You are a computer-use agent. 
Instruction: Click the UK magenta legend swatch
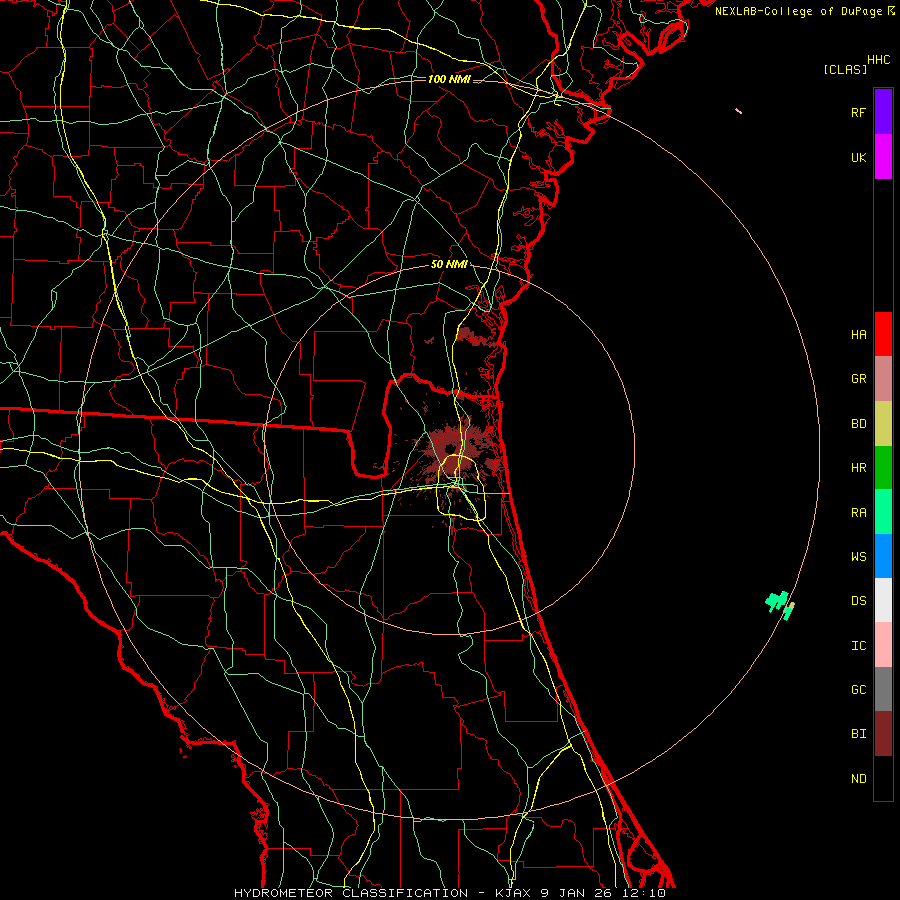[883, 157]
